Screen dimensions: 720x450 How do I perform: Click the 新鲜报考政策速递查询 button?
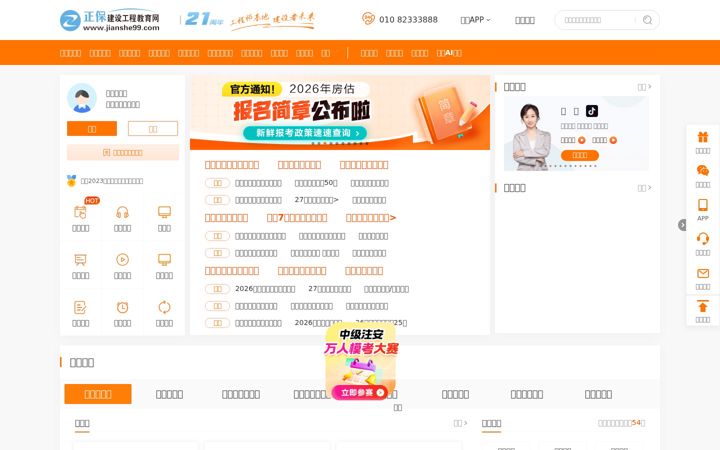coord(305,133)
